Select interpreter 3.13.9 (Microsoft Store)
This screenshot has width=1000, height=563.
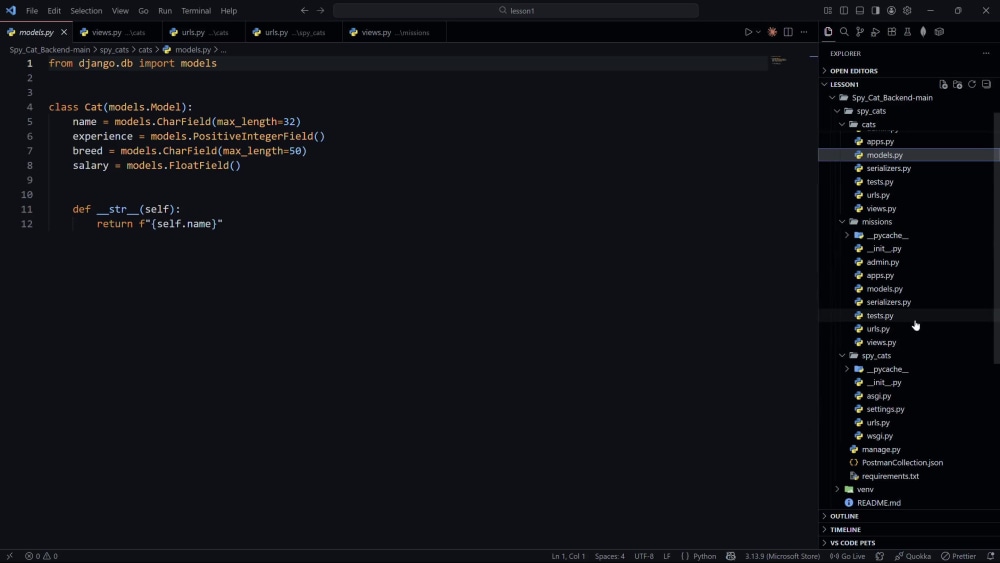[x=783, y=556]
